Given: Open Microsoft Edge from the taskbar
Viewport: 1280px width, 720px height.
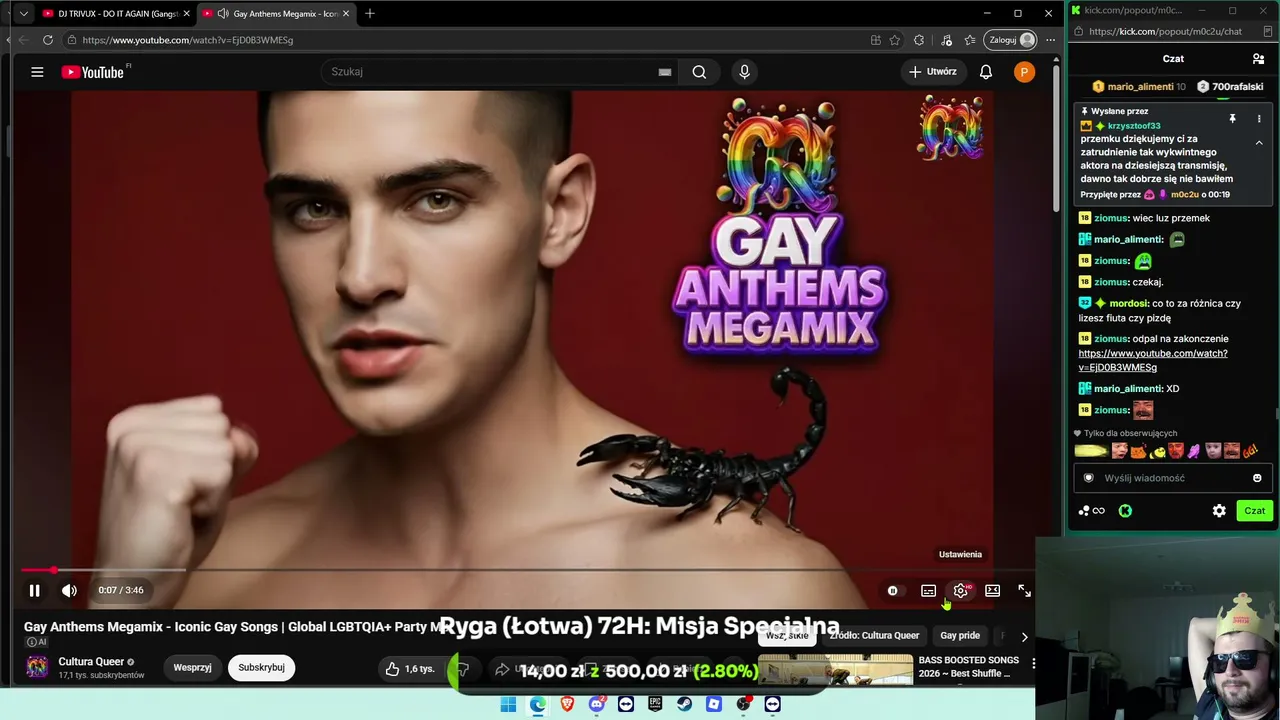Looking at the screenshot, I should tap(538, 704).
